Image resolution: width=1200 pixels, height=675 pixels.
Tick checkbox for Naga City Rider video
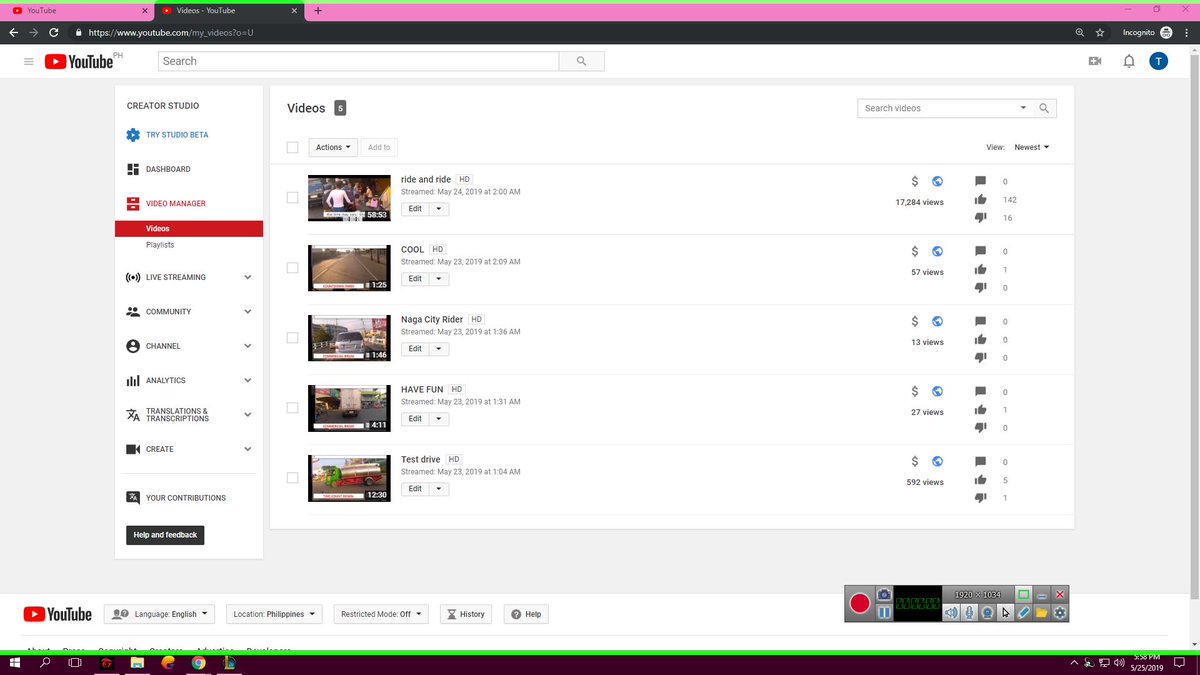click(x=292, y=337)
